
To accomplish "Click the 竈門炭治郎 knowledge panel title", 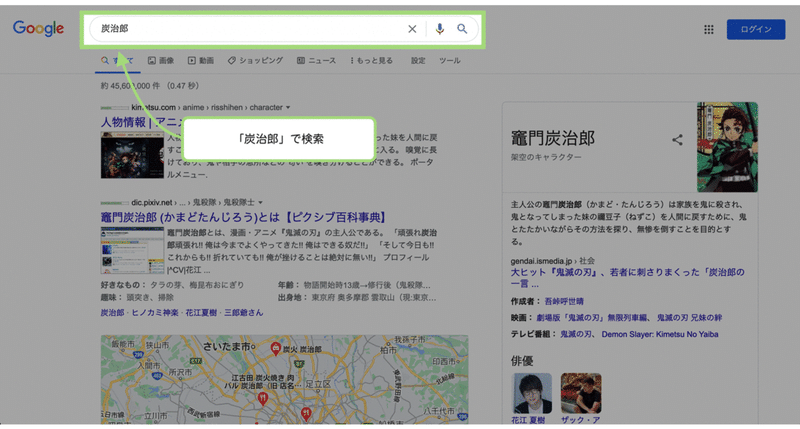I will [x=553, y=138].
